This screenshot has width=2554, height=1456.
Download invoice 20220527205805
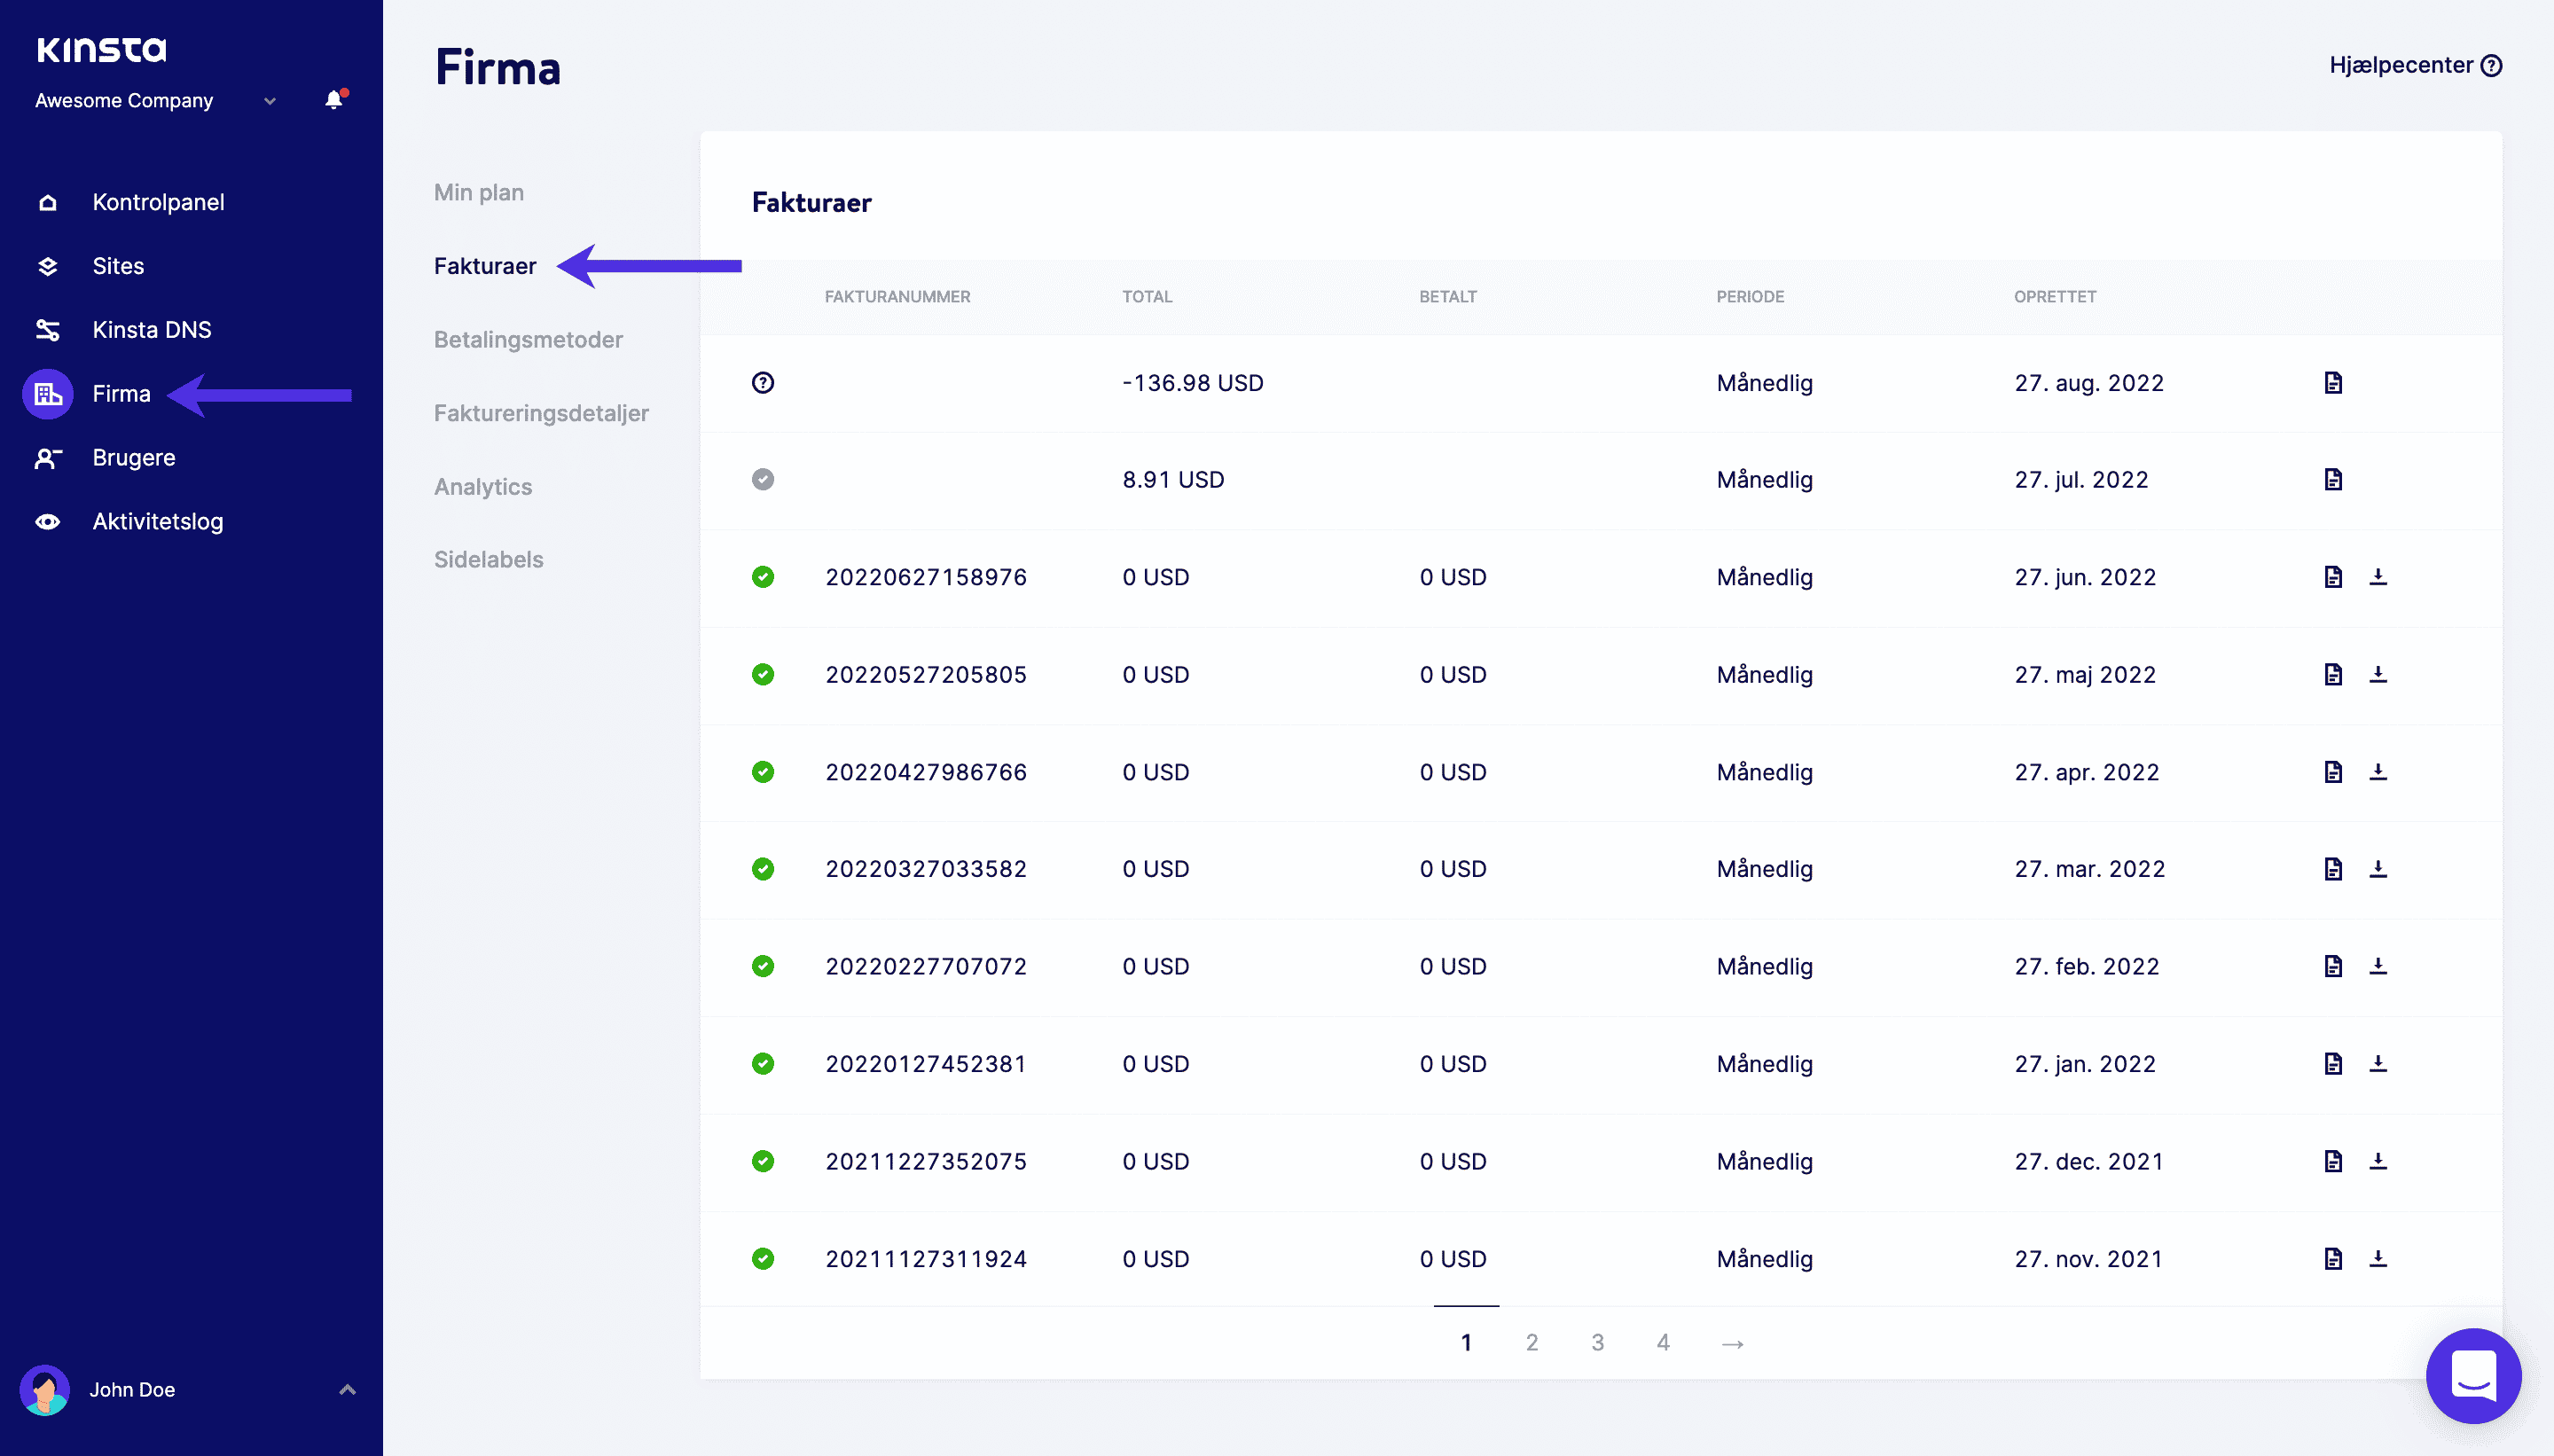(2378, 675)
